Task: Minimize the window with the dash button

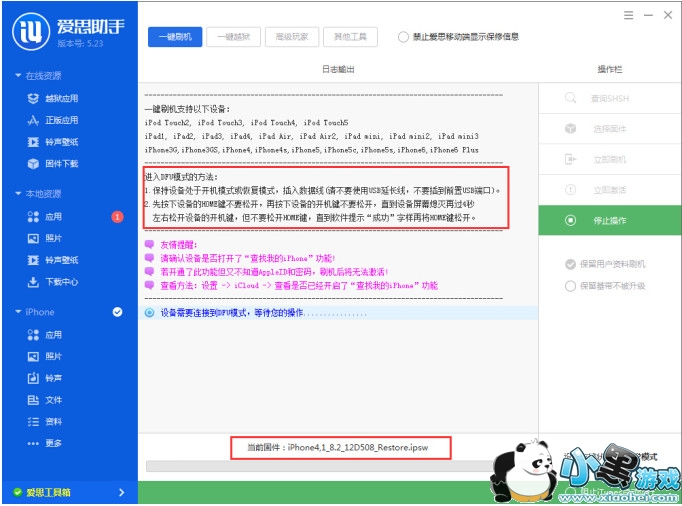Action: click(x=649, y=16)
